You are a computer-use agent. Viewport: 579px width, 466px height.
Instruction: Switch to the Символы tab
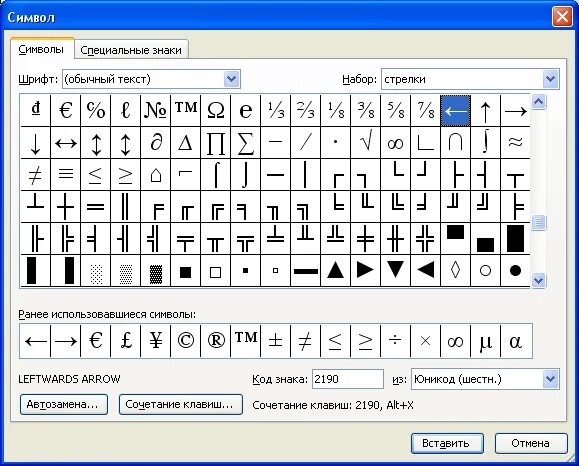[41, 49]
